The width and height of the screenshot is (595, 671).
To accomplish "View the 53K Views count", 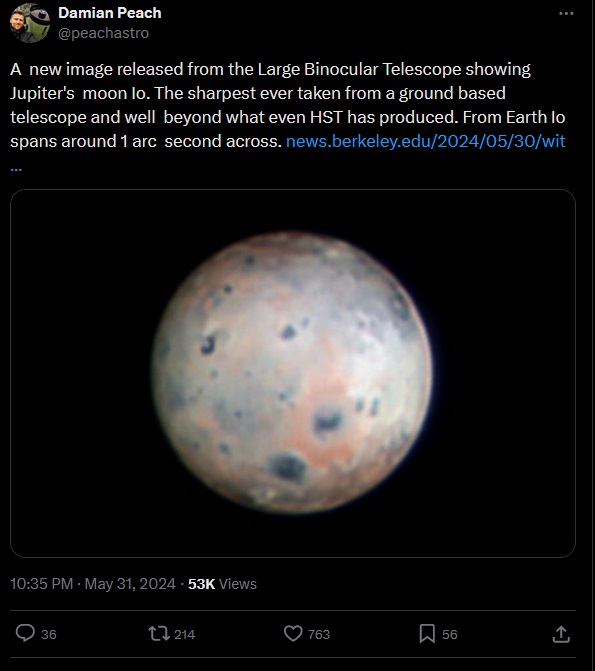I will (x=222, y=584).
